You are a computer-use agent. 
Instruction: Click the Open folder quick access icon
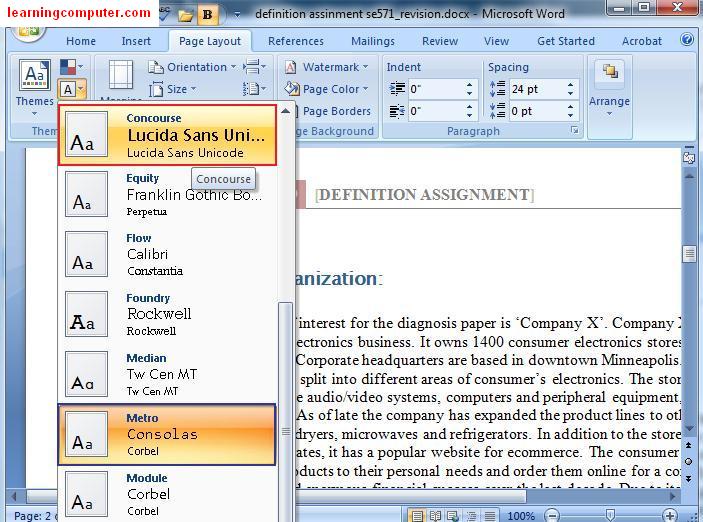pyautogui.click(x=185, y=15)
